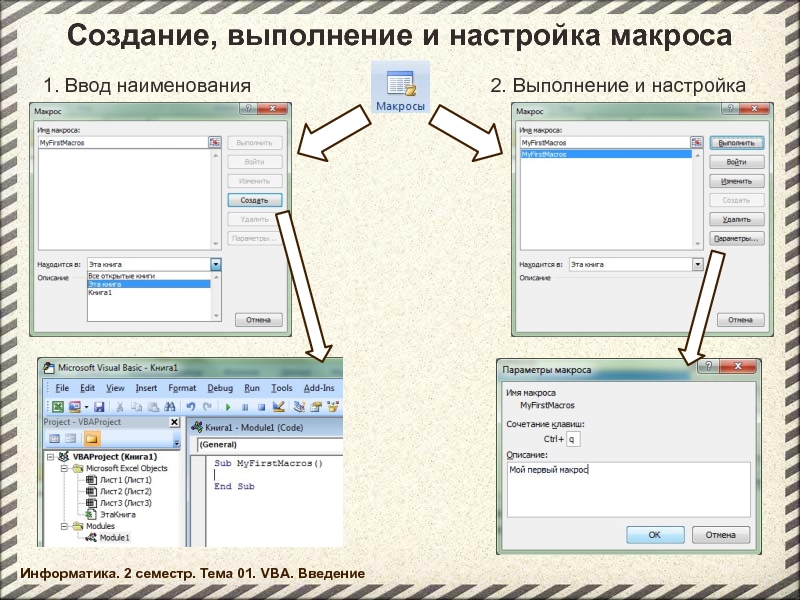This screenshot has height=600, width=800.
Task: Collapse the Modules folder in project tree
Action: coord(63,526)
